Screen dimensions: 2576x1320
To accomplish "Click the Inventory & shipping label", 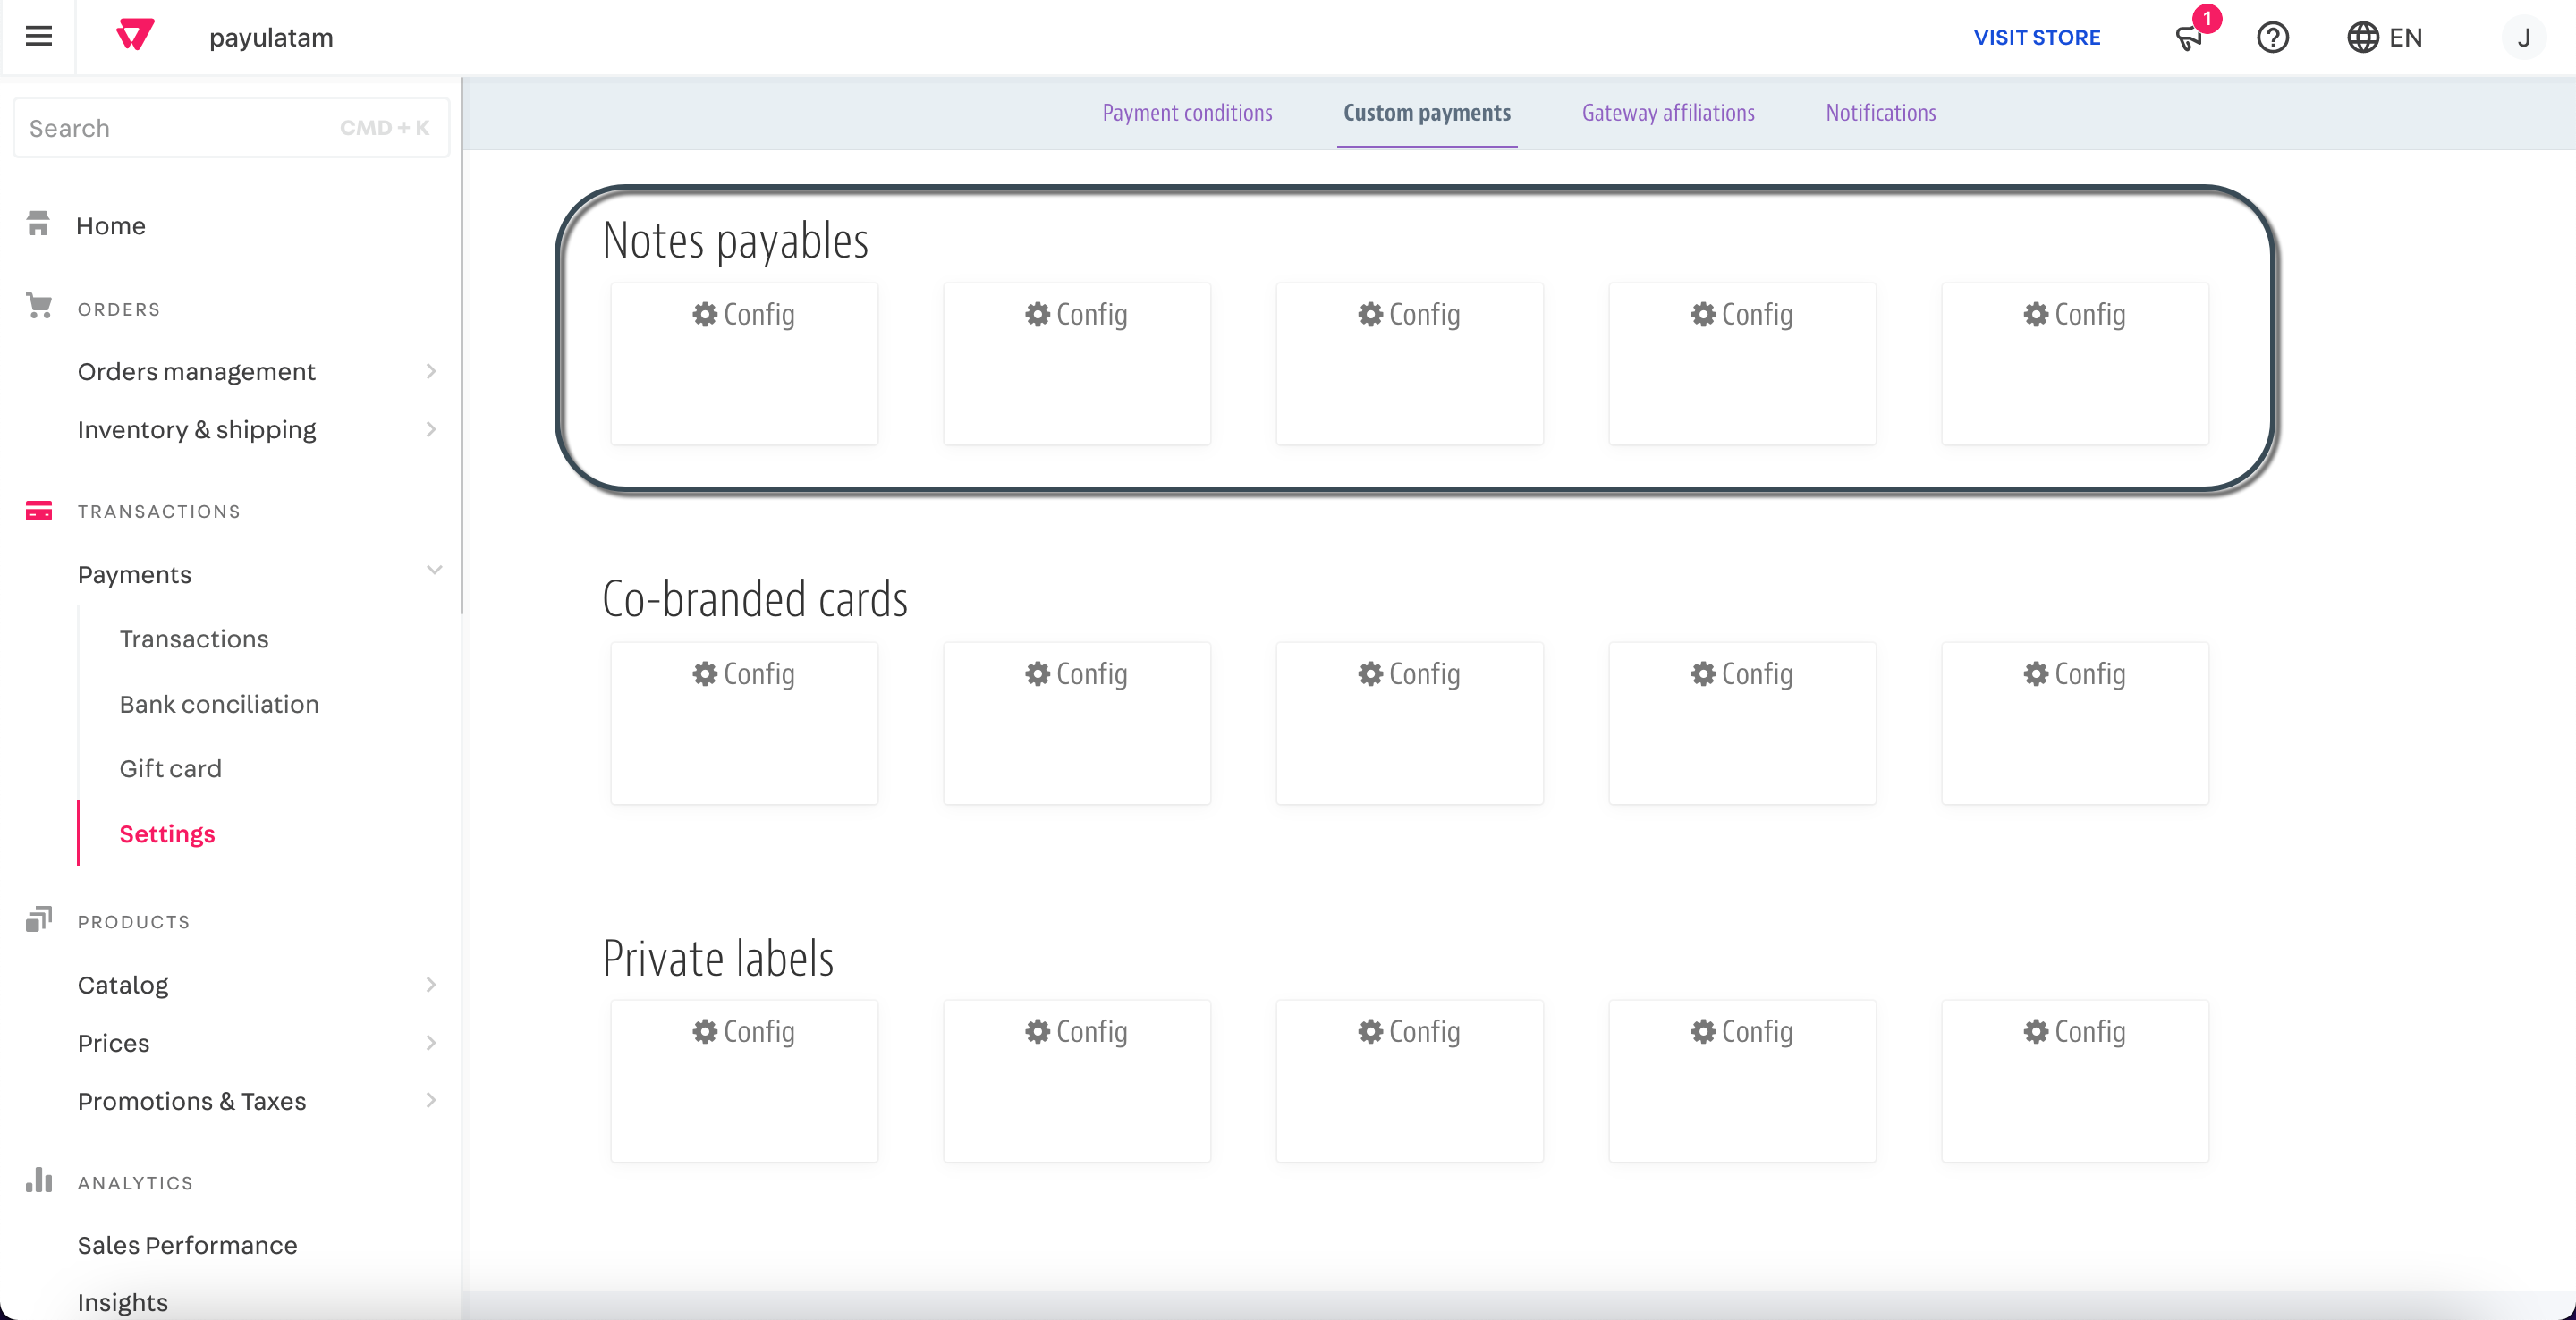I will click(x=196, y=430).
